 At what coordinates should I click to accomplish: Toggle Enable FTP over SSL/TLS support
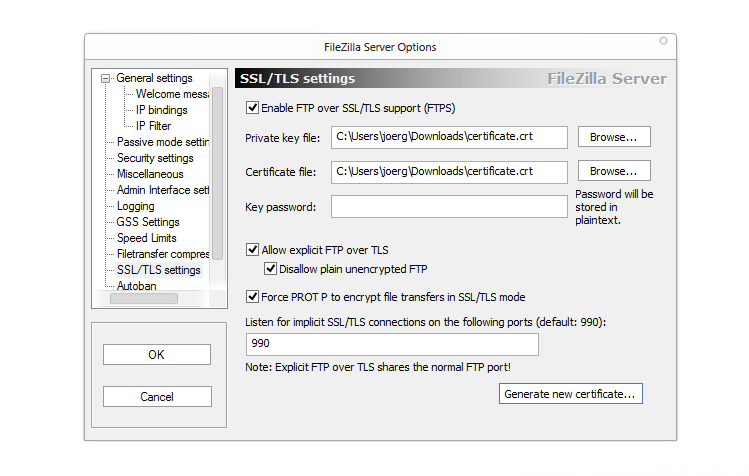point(253,108)
